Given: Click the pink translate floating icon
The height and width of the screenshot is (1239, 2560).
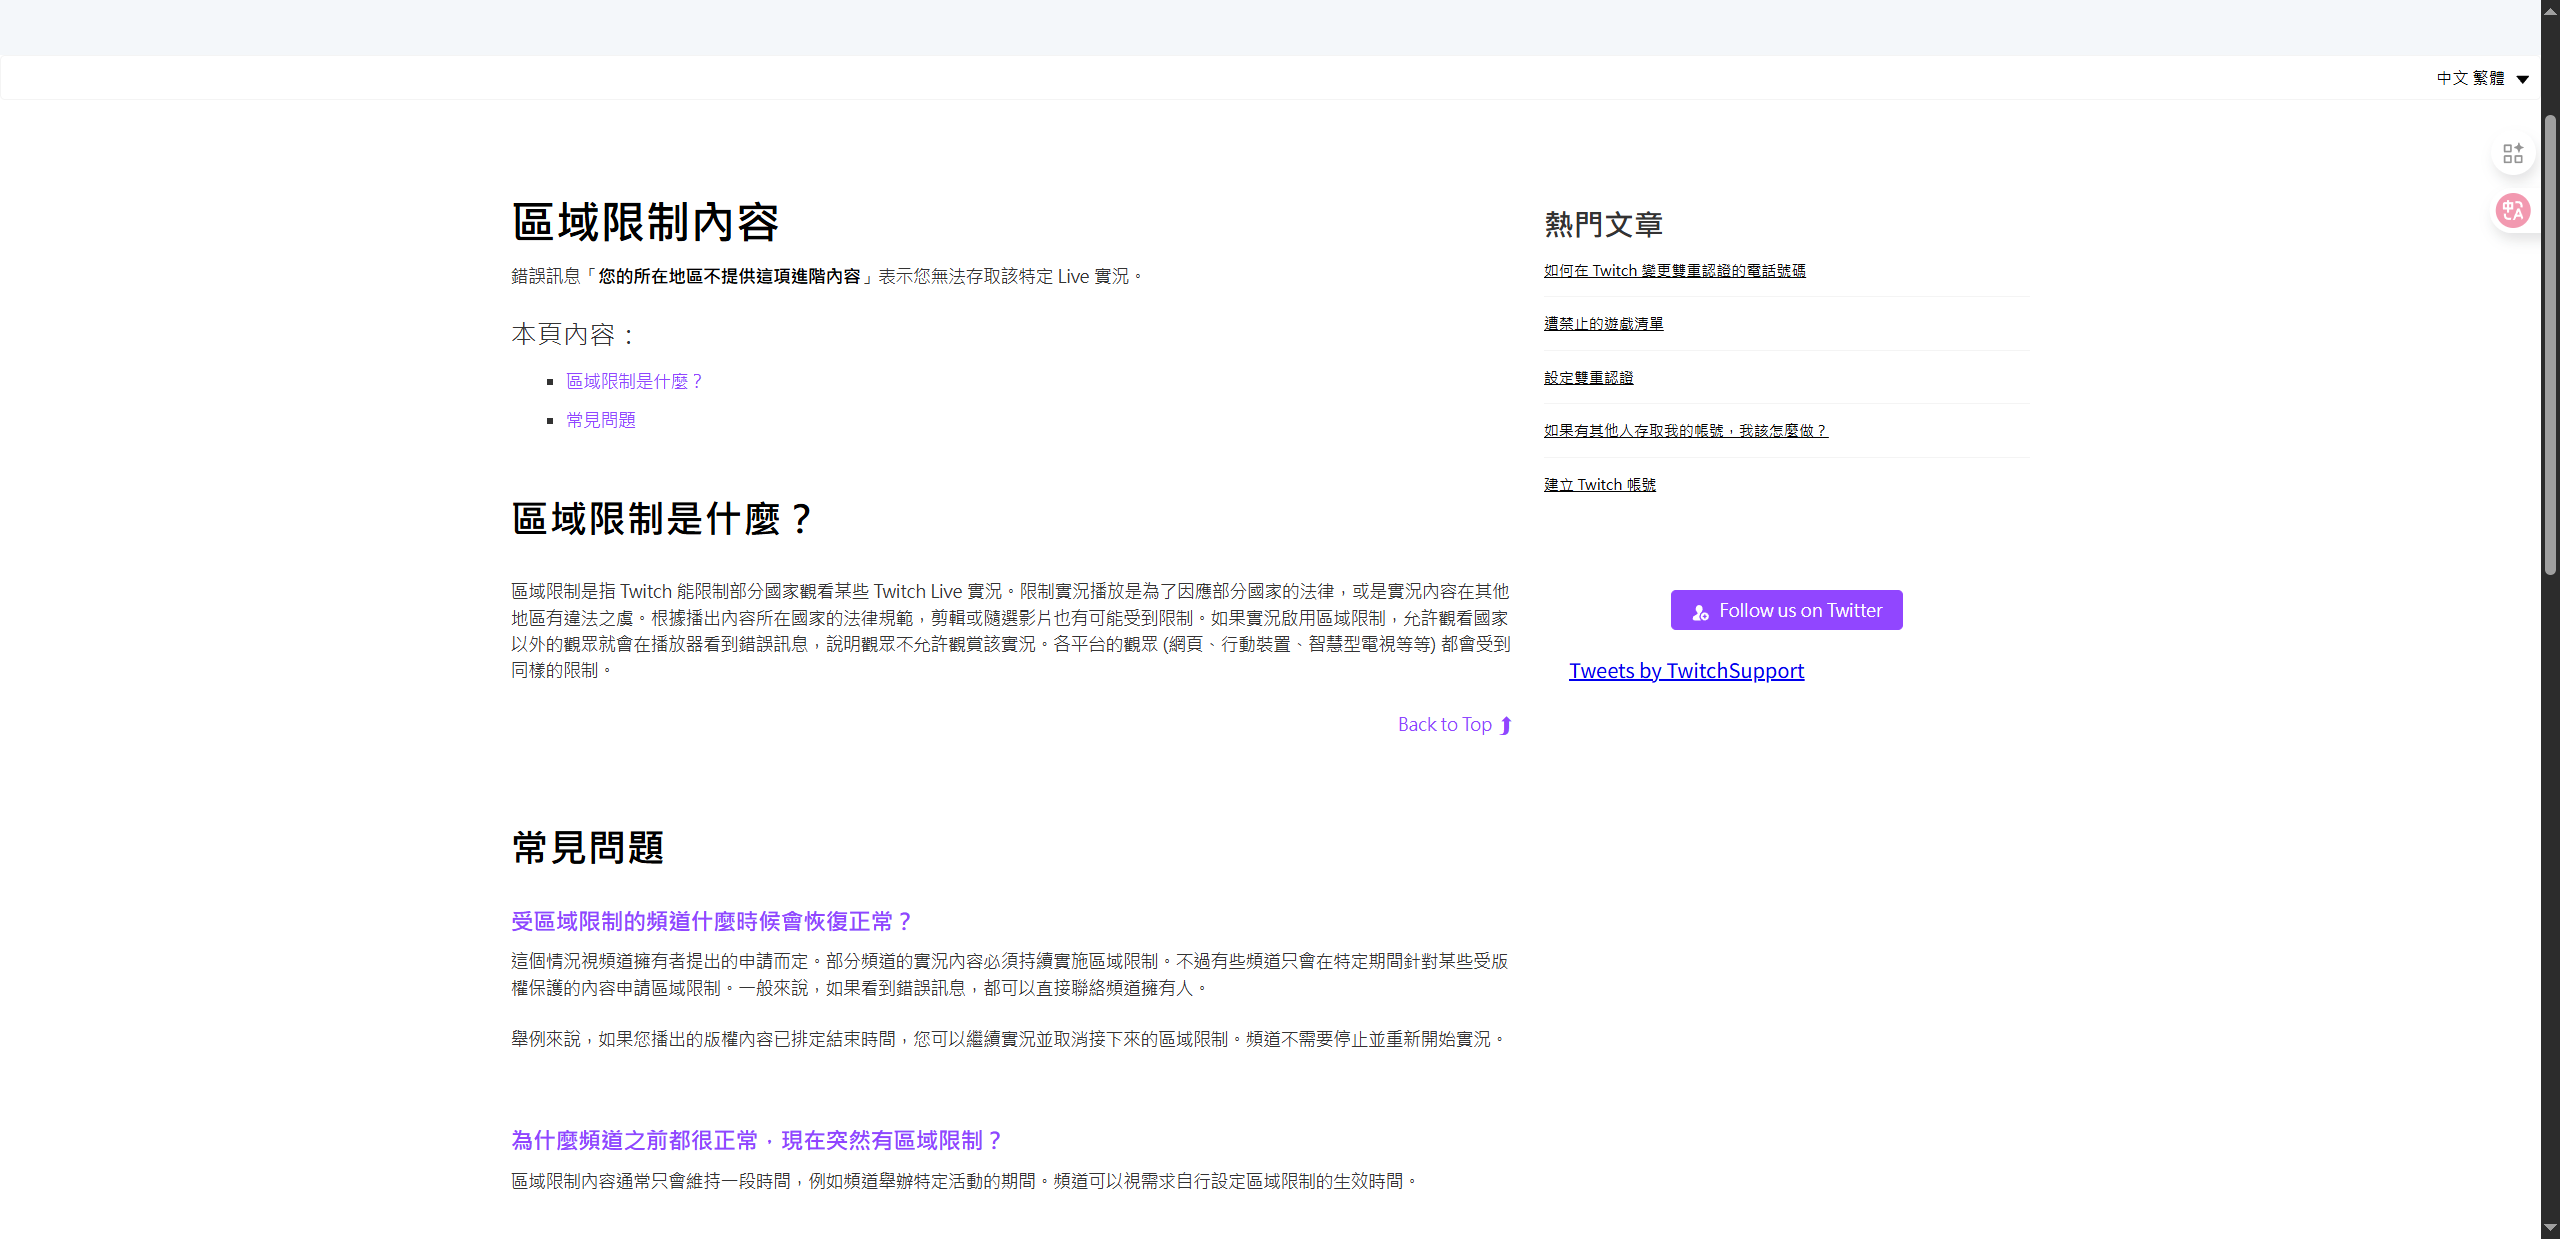Looking at the screenshot, I should pyautogui.click(x=2512, y=211).
